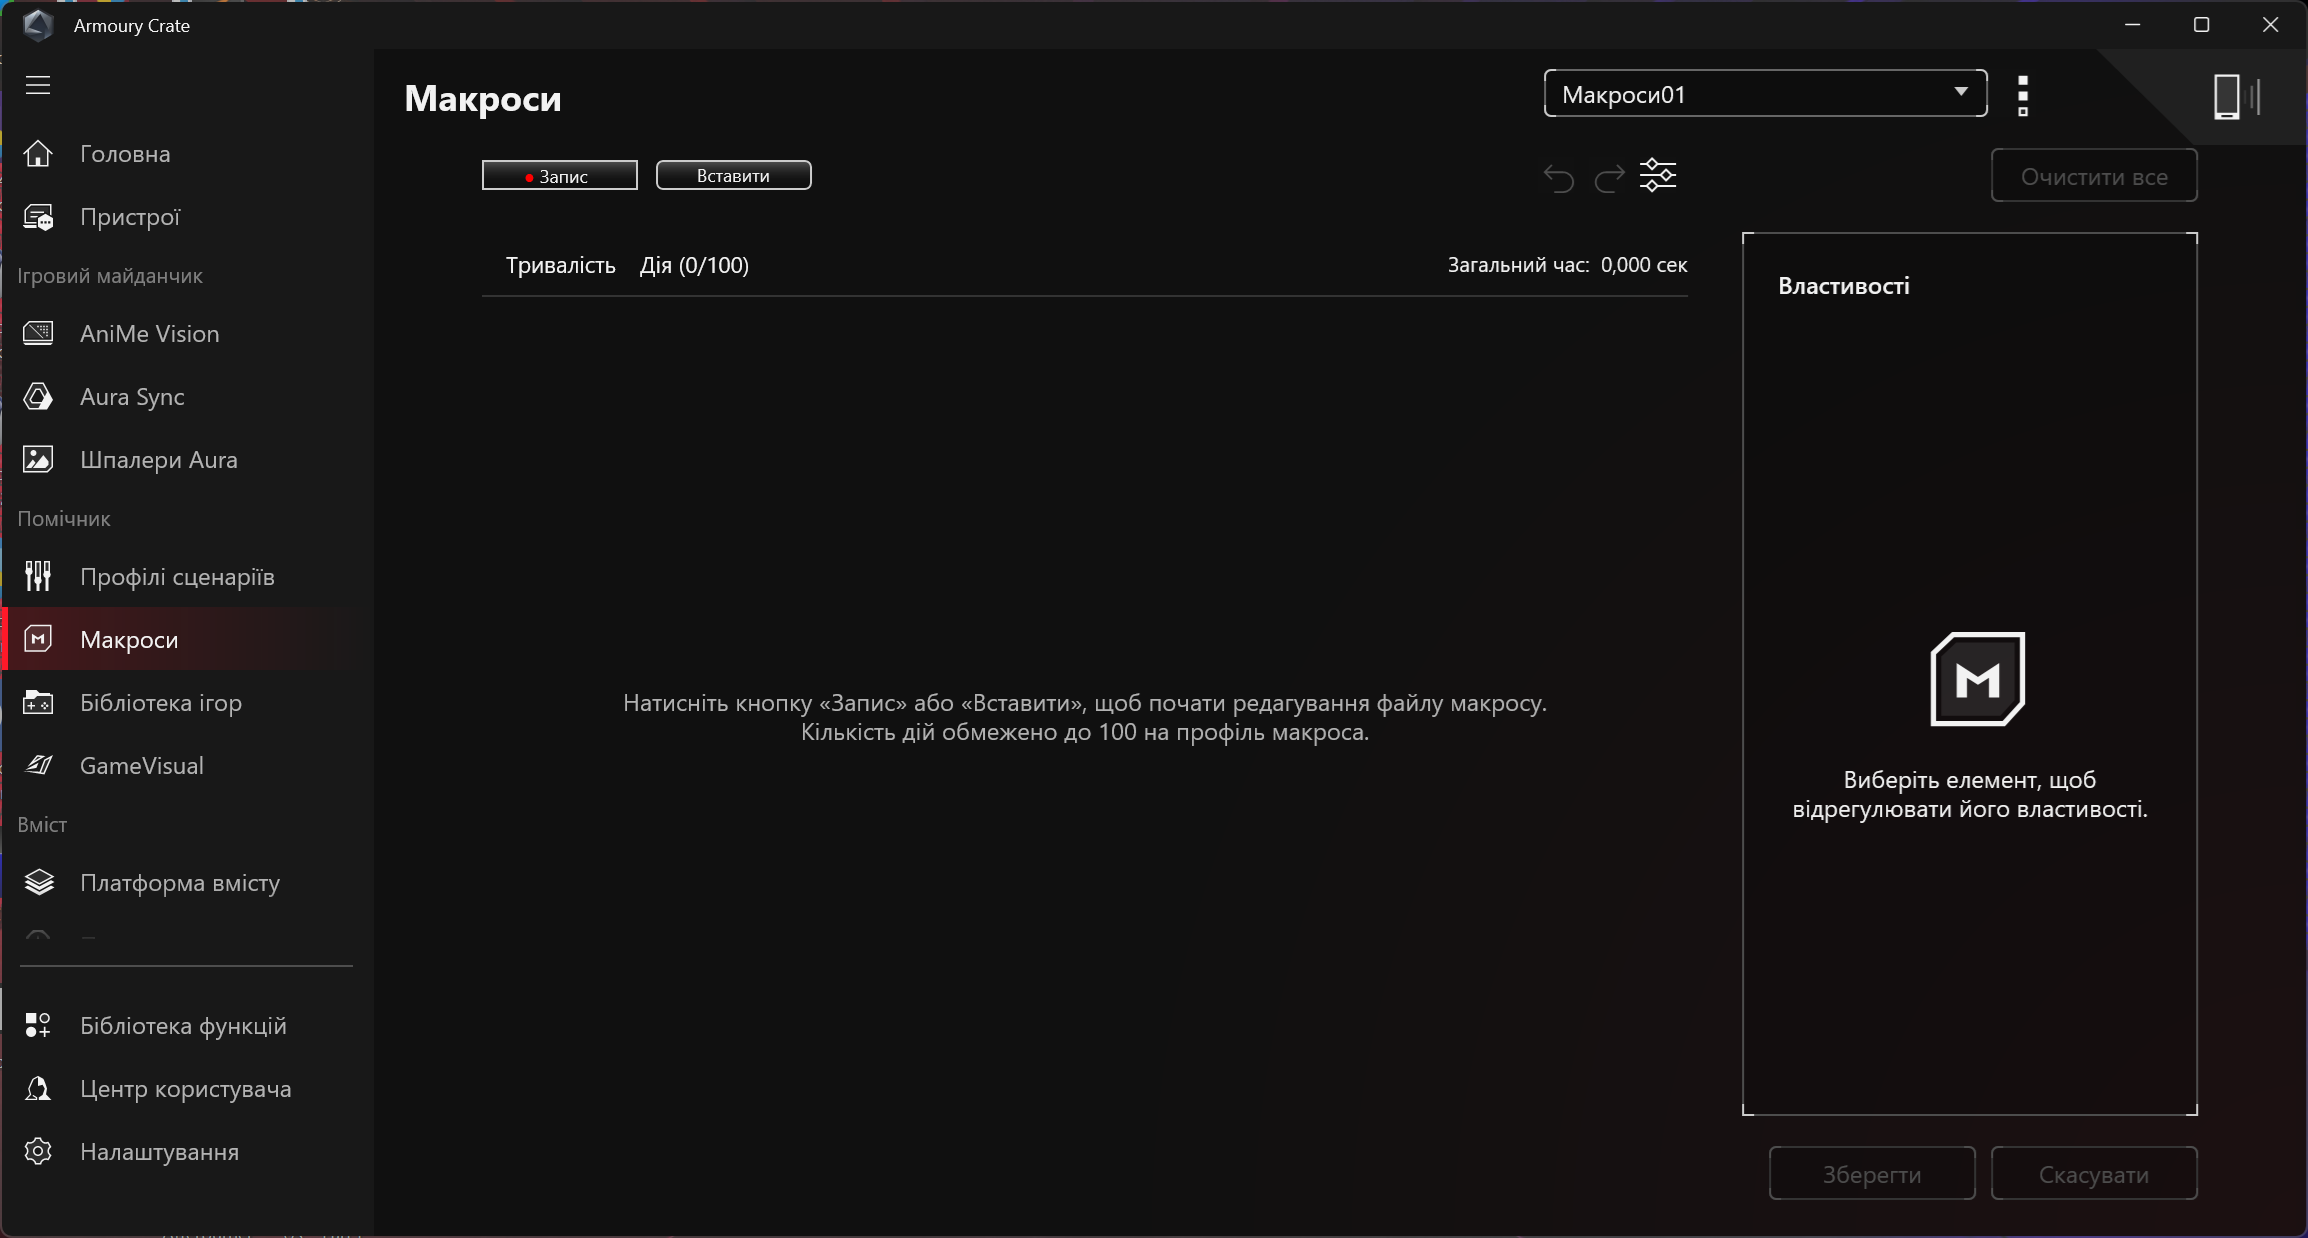2308x1238 pixels.
Task: Collapse sidebar with hamburger menu icon
Action: click(38, 85)
